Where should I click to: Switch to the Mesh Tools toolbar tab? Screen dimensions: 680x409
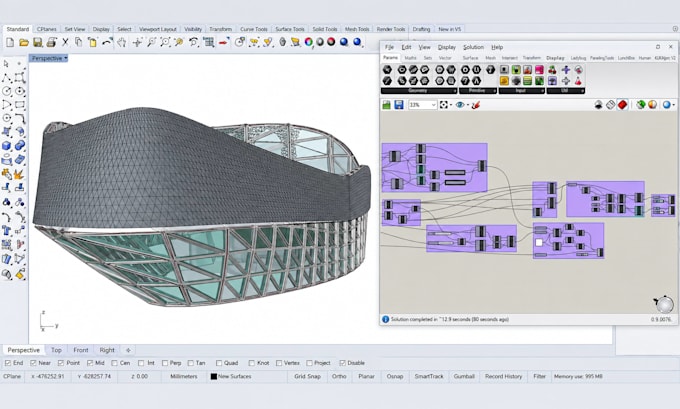point(357,29)
